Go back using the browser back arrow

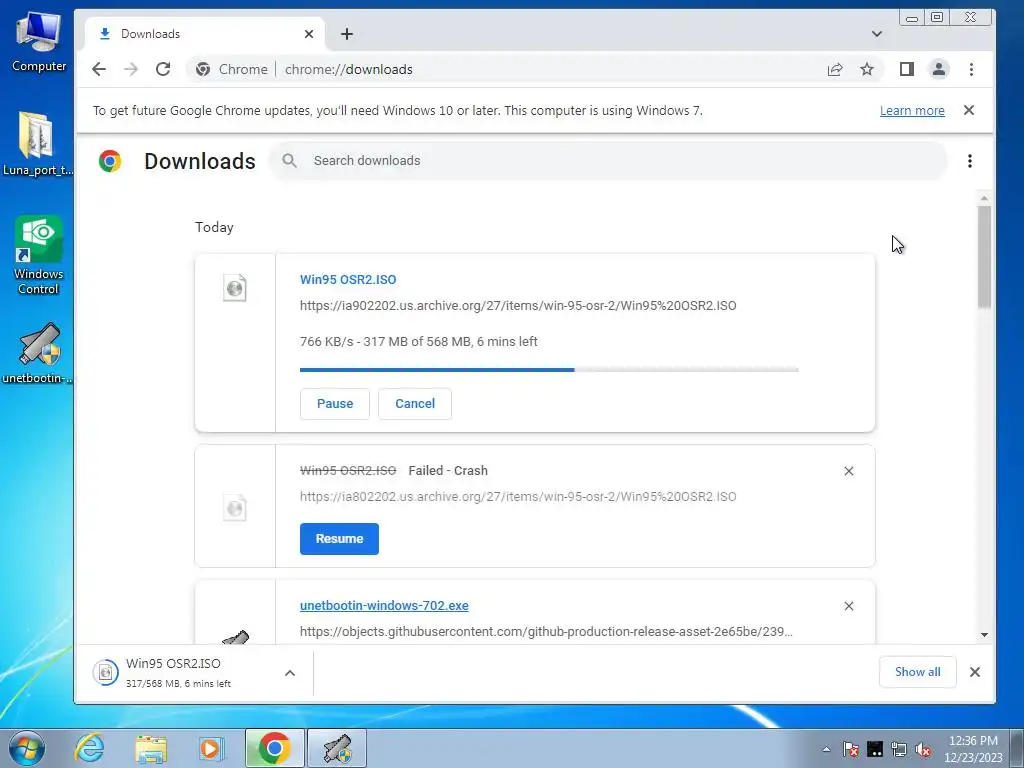(99, 69)
